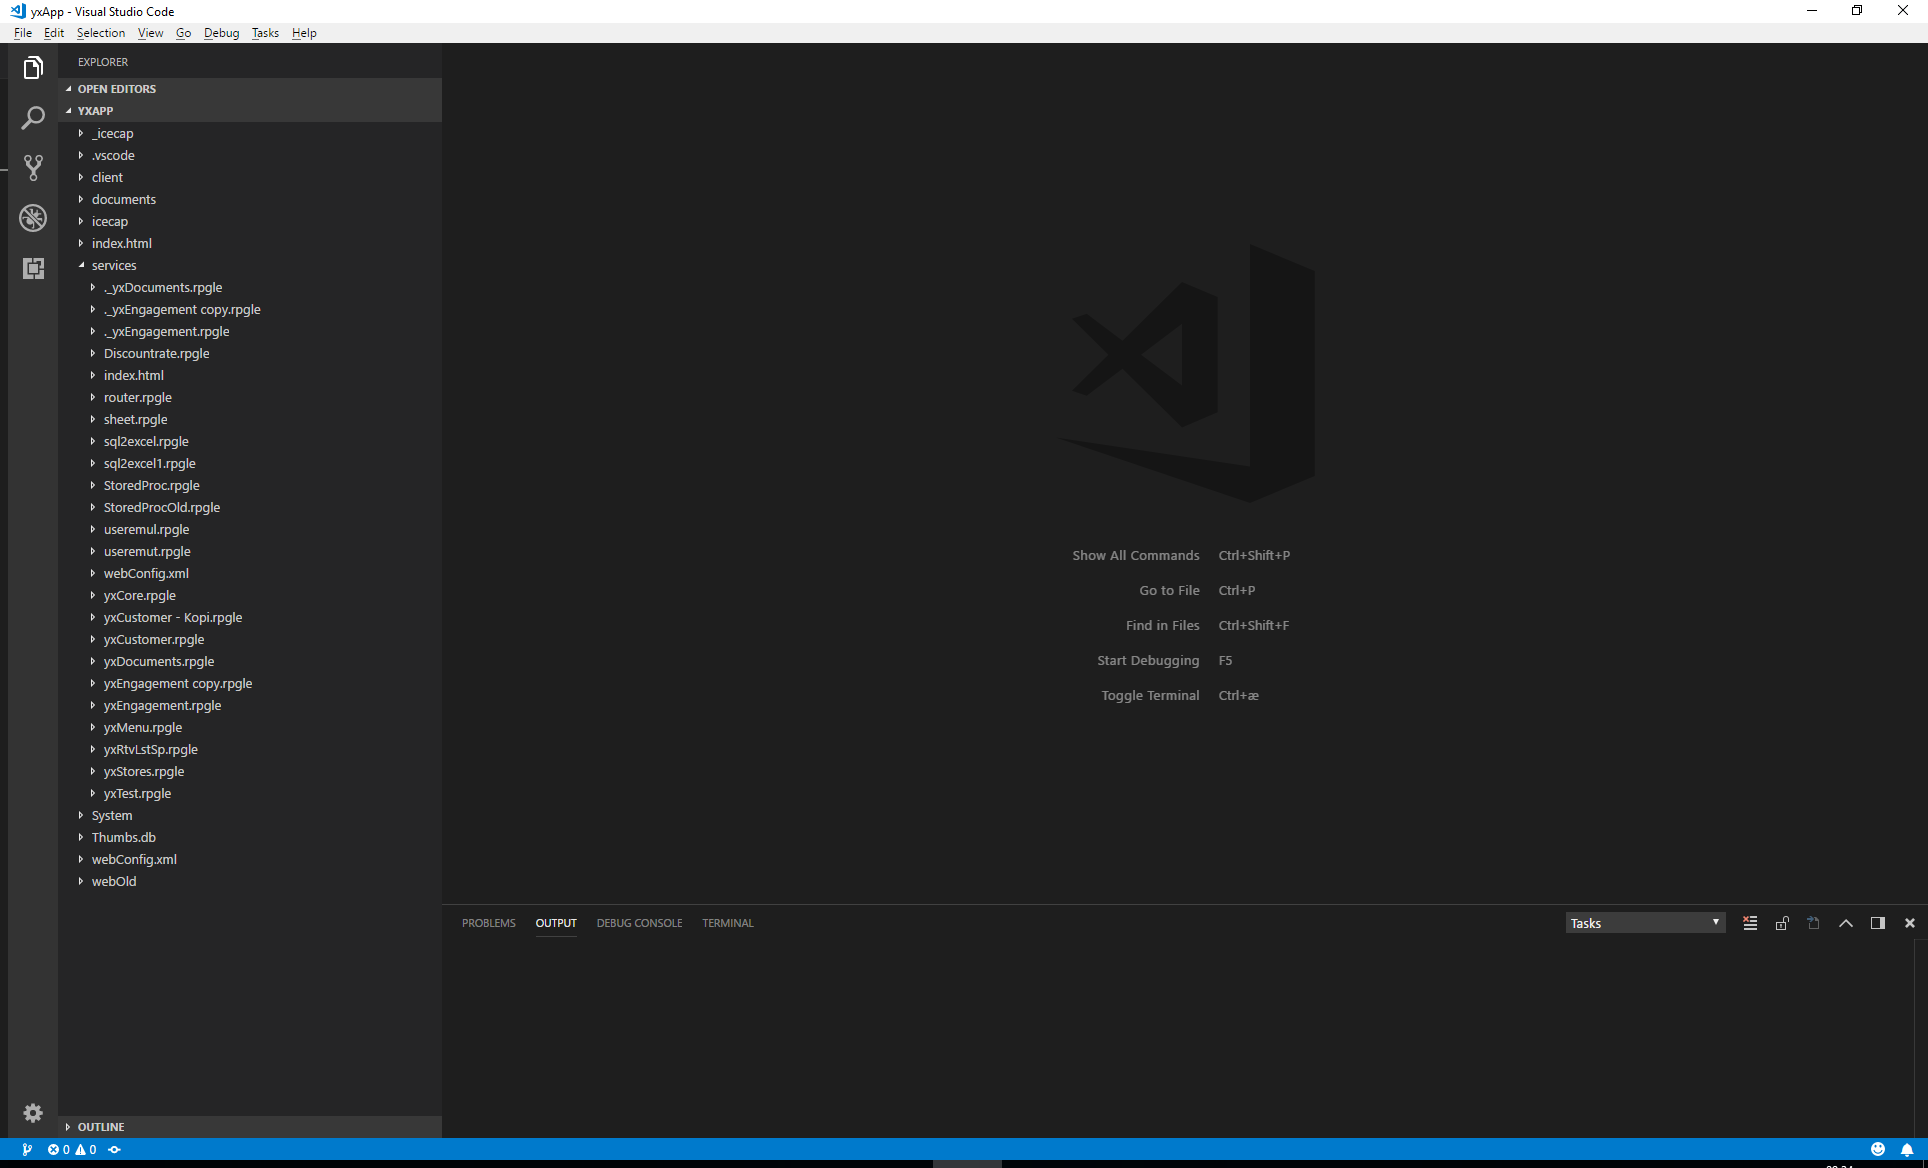Select yxCustomer.rpgle in the file tree

pyautogui.click(x=152, y=639)
